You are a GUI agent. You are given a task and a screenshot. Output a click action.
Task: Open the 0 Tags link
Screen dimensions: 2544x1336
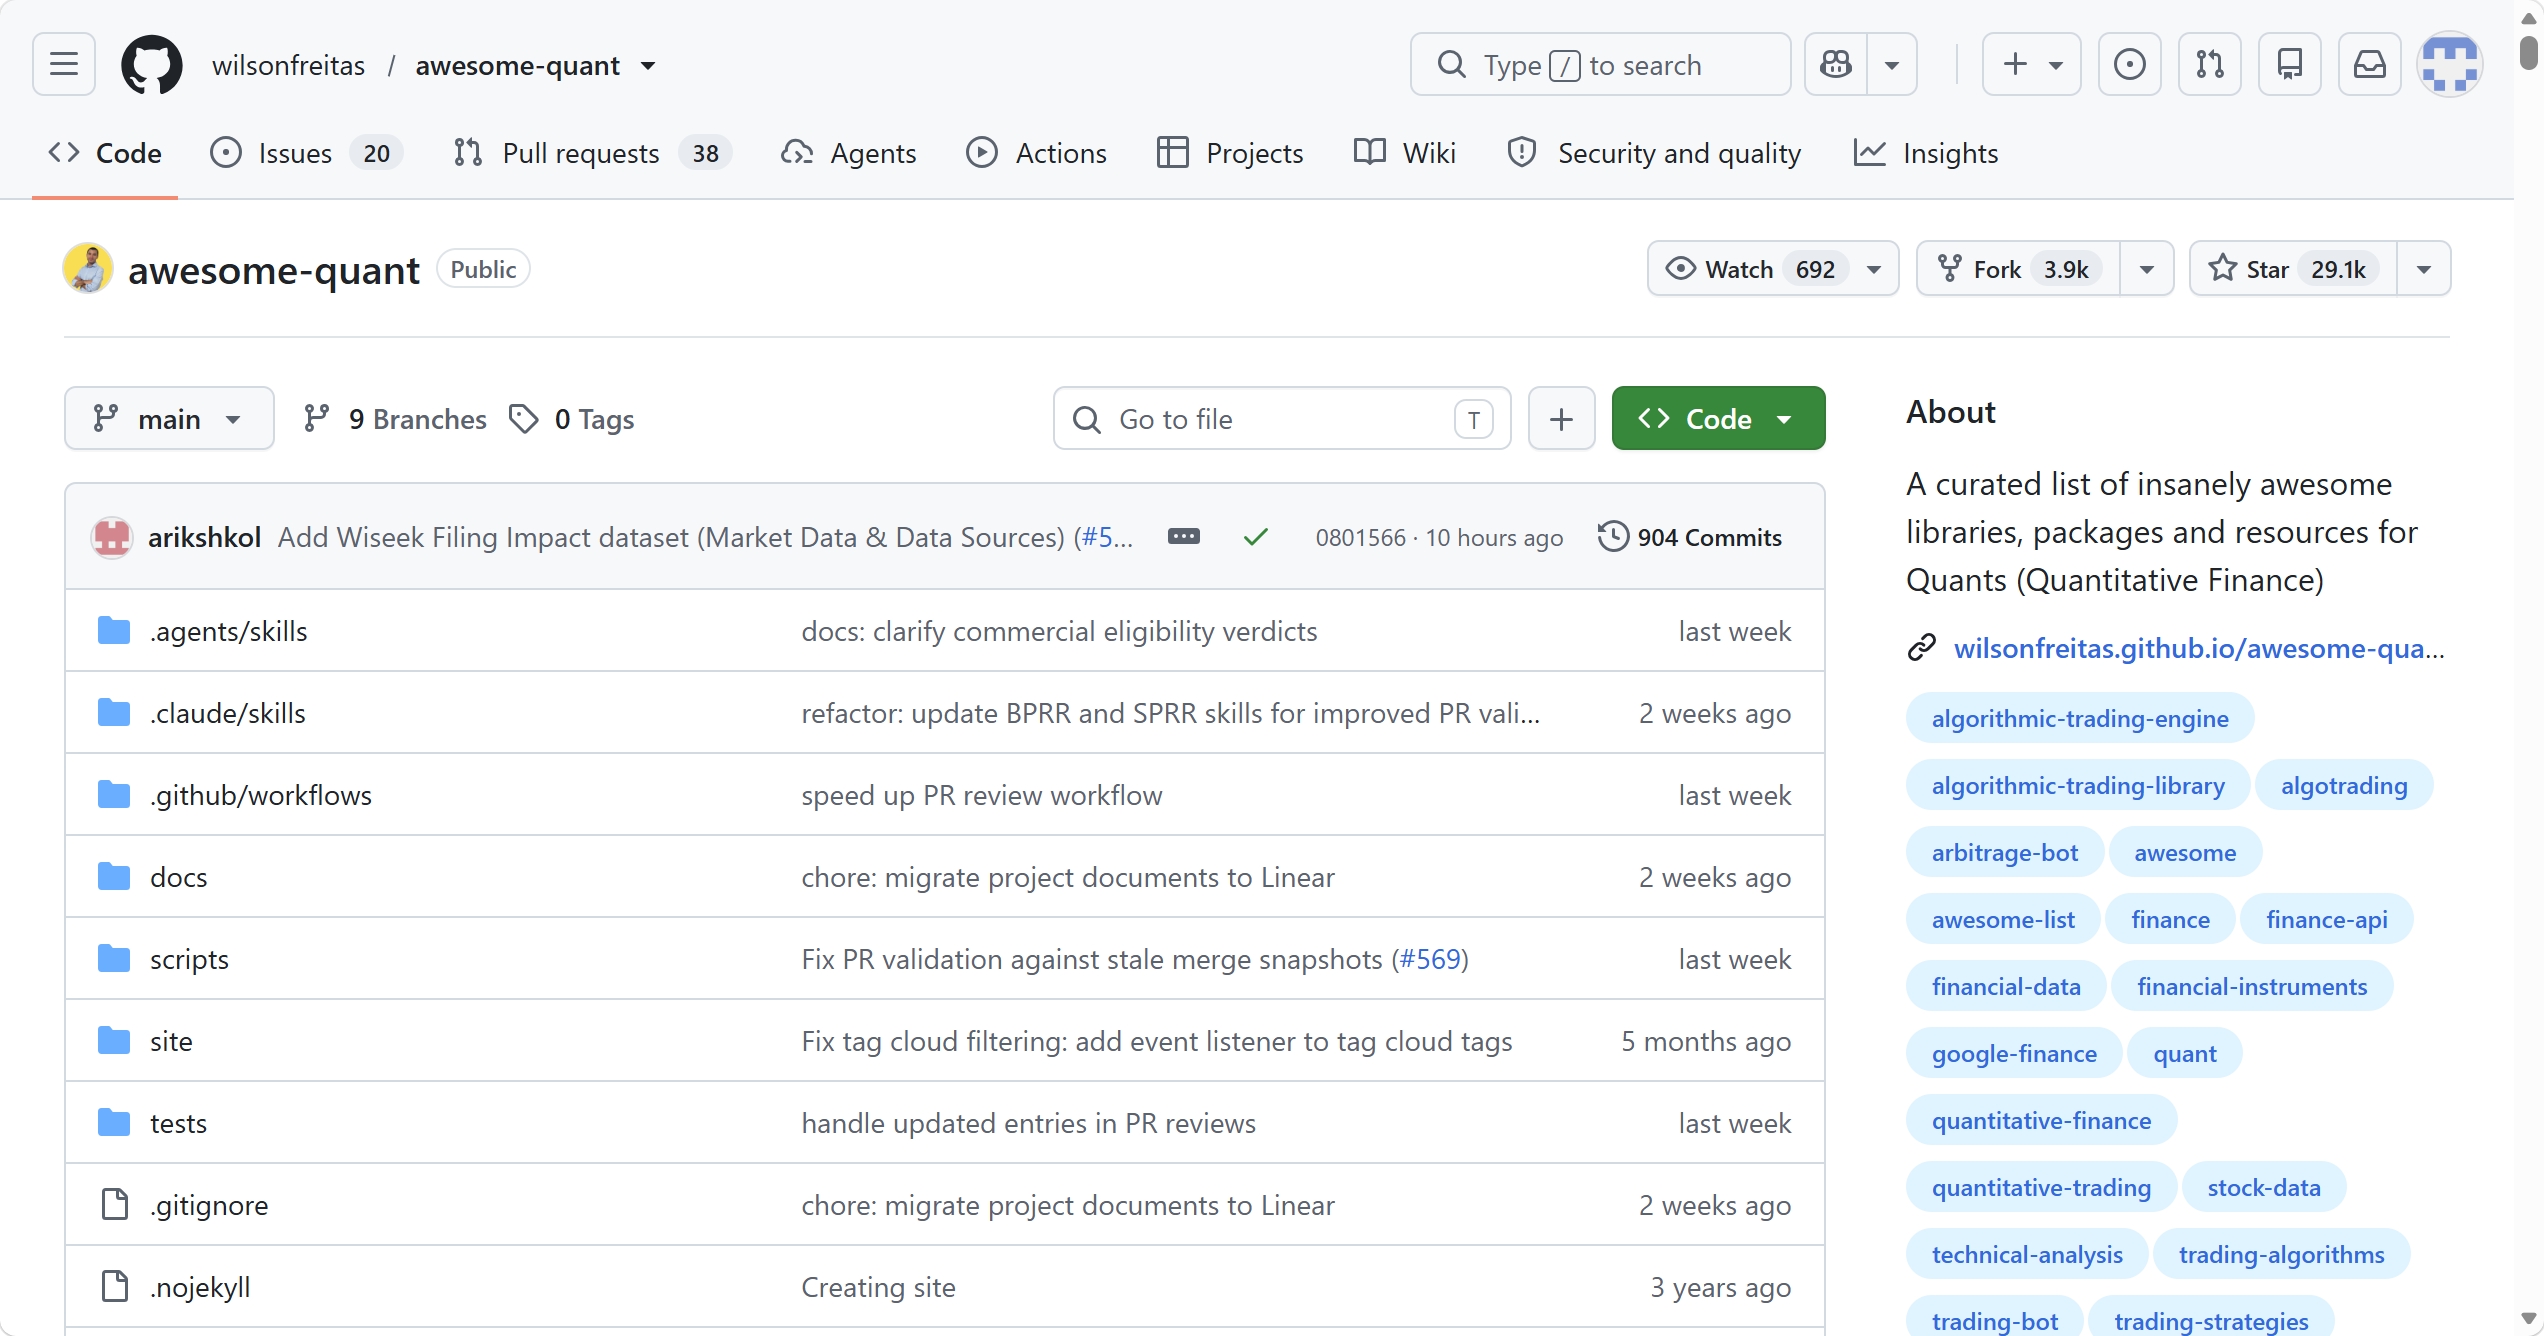pyautogui.click(x=572, y=419)
